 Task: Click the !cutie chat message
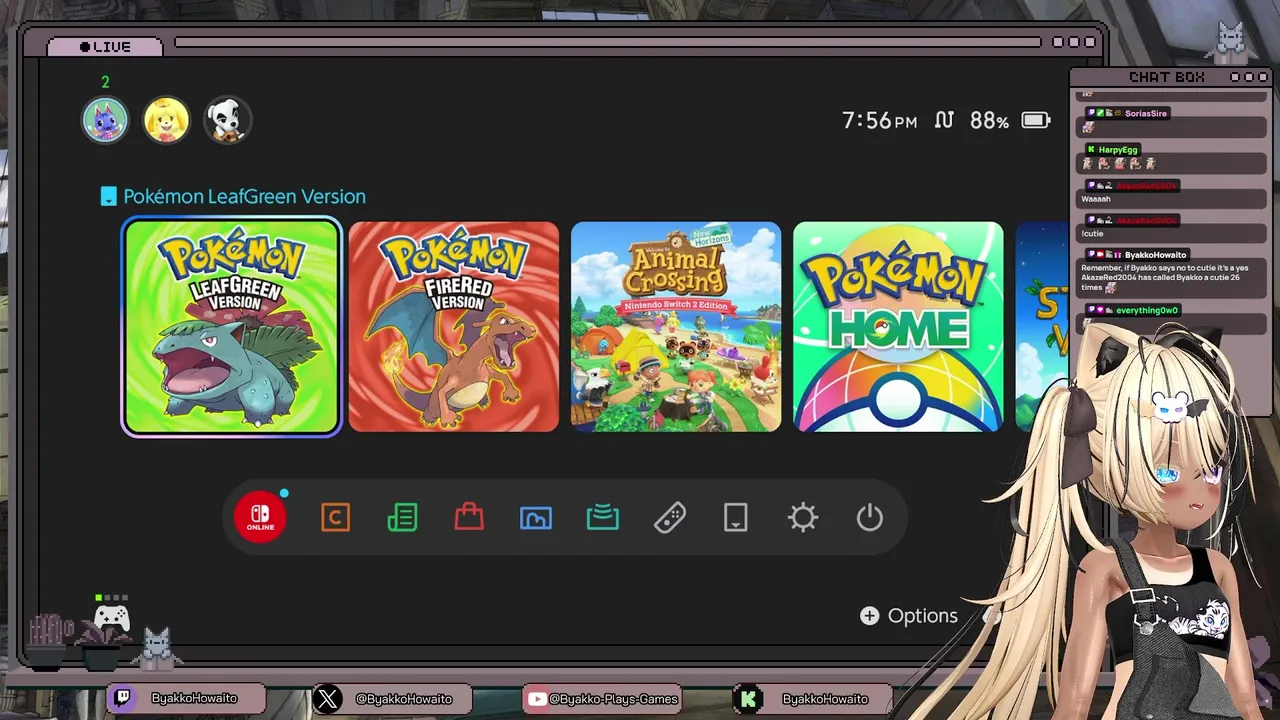click(1093, 234)
